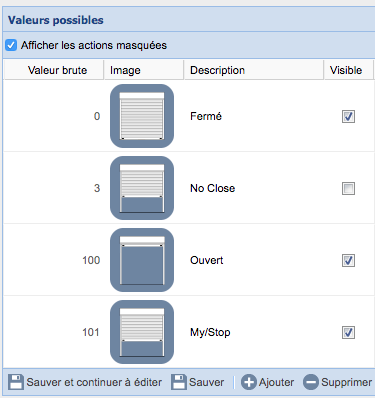
Task: Uncheck Afficher les actions masquées
Action: (x=11, y=45)
